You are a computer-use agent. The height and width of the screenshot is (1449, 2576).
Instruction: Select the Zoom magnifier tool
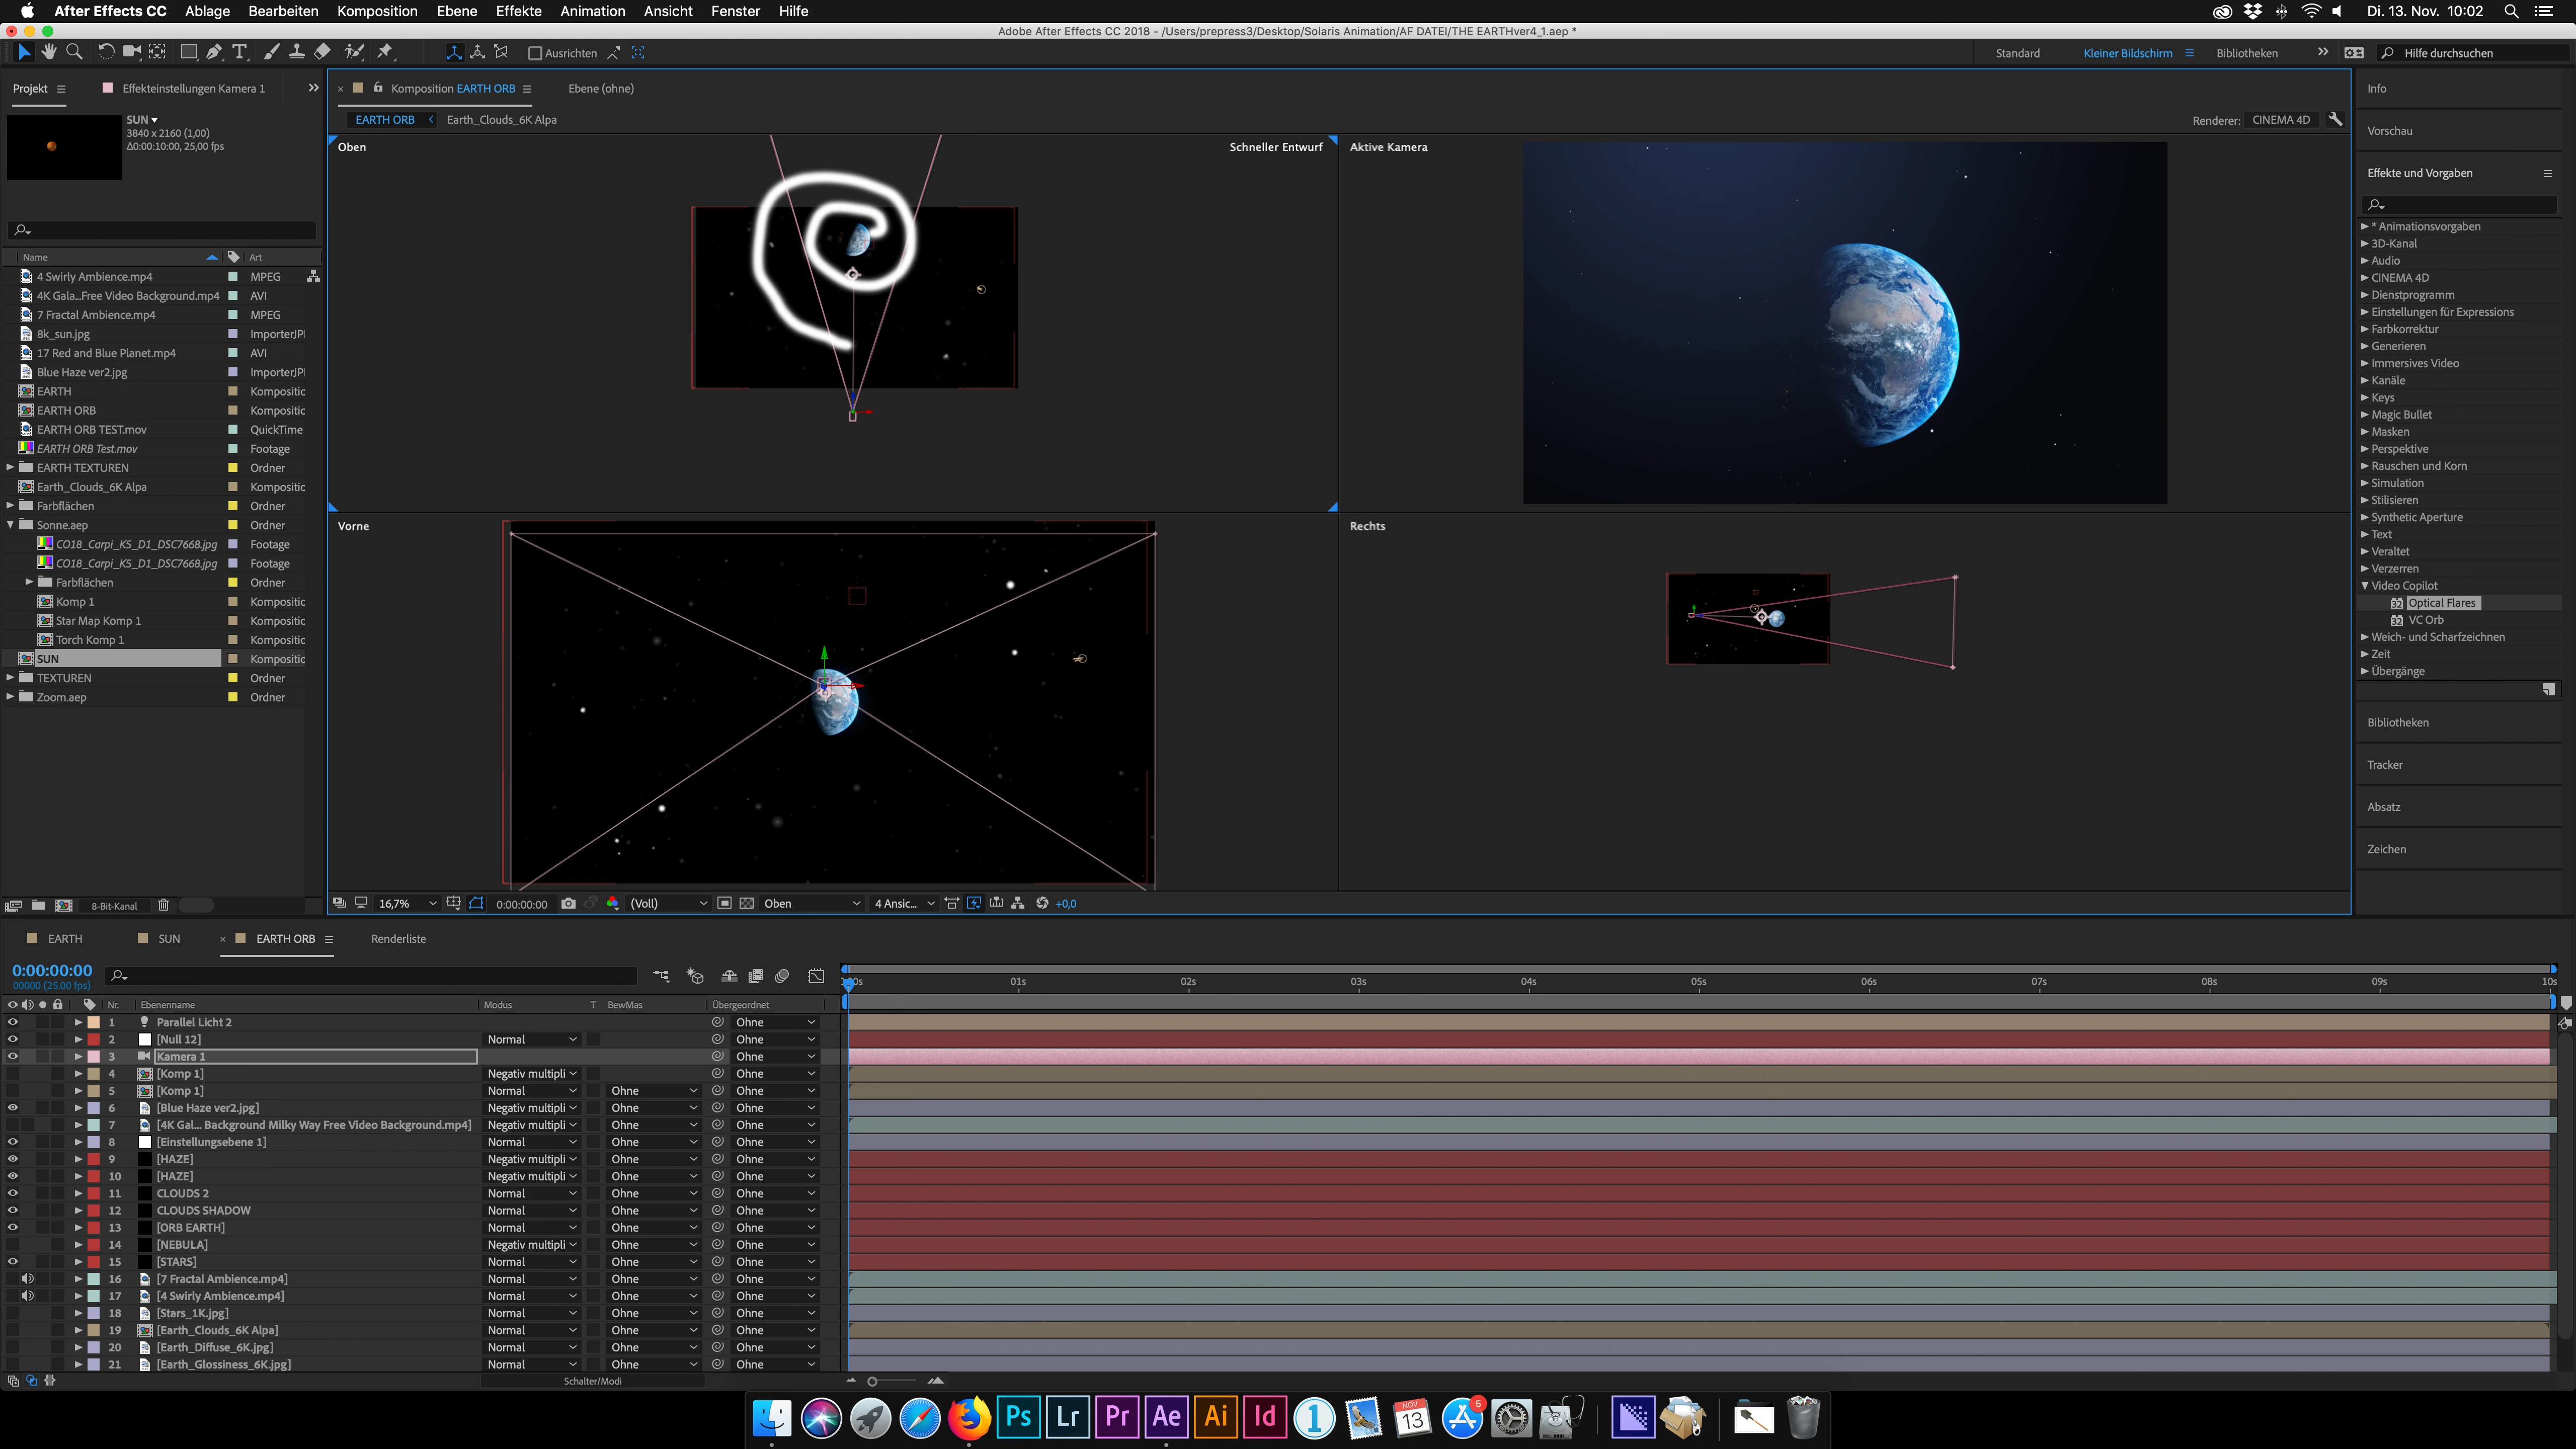point(74,52)
